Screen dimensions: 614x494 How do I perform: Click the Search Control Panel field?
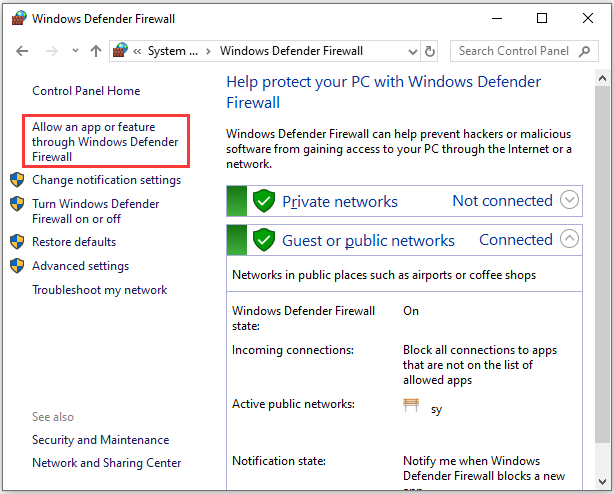(524, 51)
